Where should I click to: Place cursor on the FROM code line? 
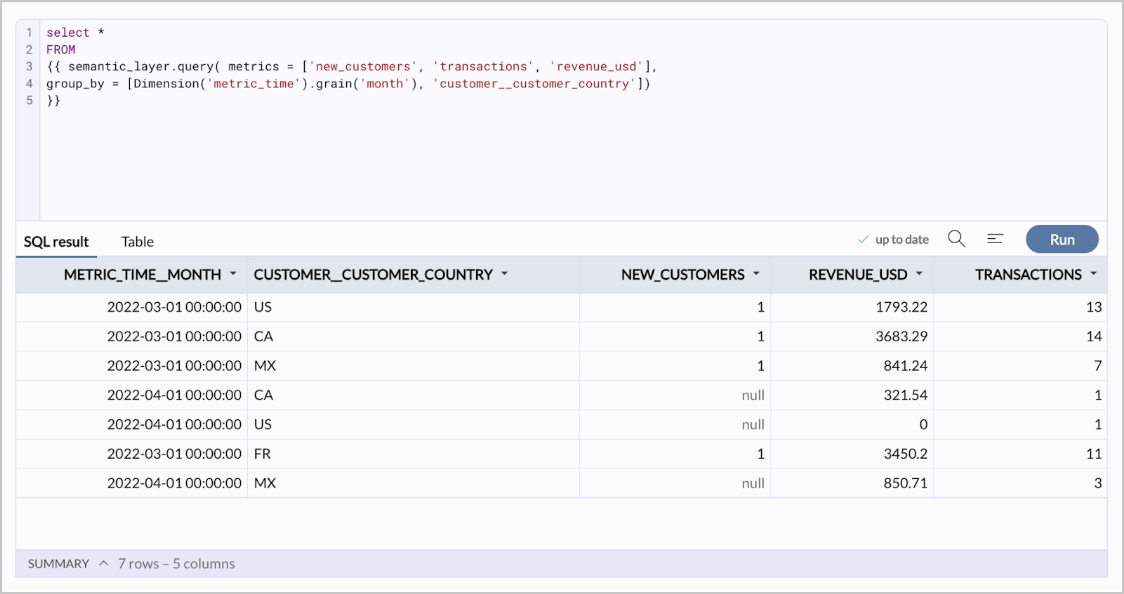[x=61, y=49]
